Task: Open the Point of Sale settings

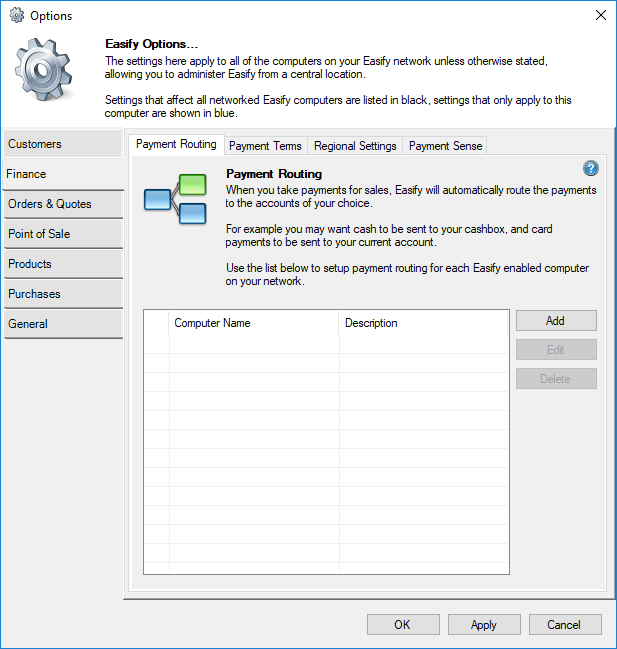Action: click(x=63, y=234)
